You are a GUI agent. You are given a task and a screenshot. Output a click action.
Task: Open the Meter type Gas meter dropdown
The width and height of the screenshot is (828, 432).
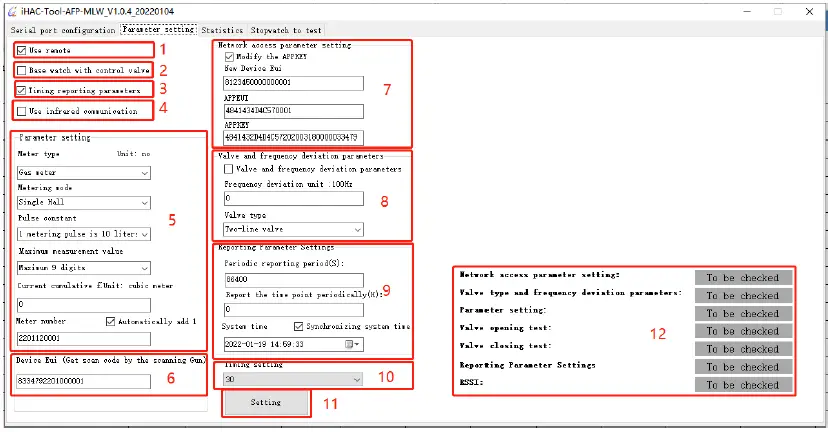[84, 173]
